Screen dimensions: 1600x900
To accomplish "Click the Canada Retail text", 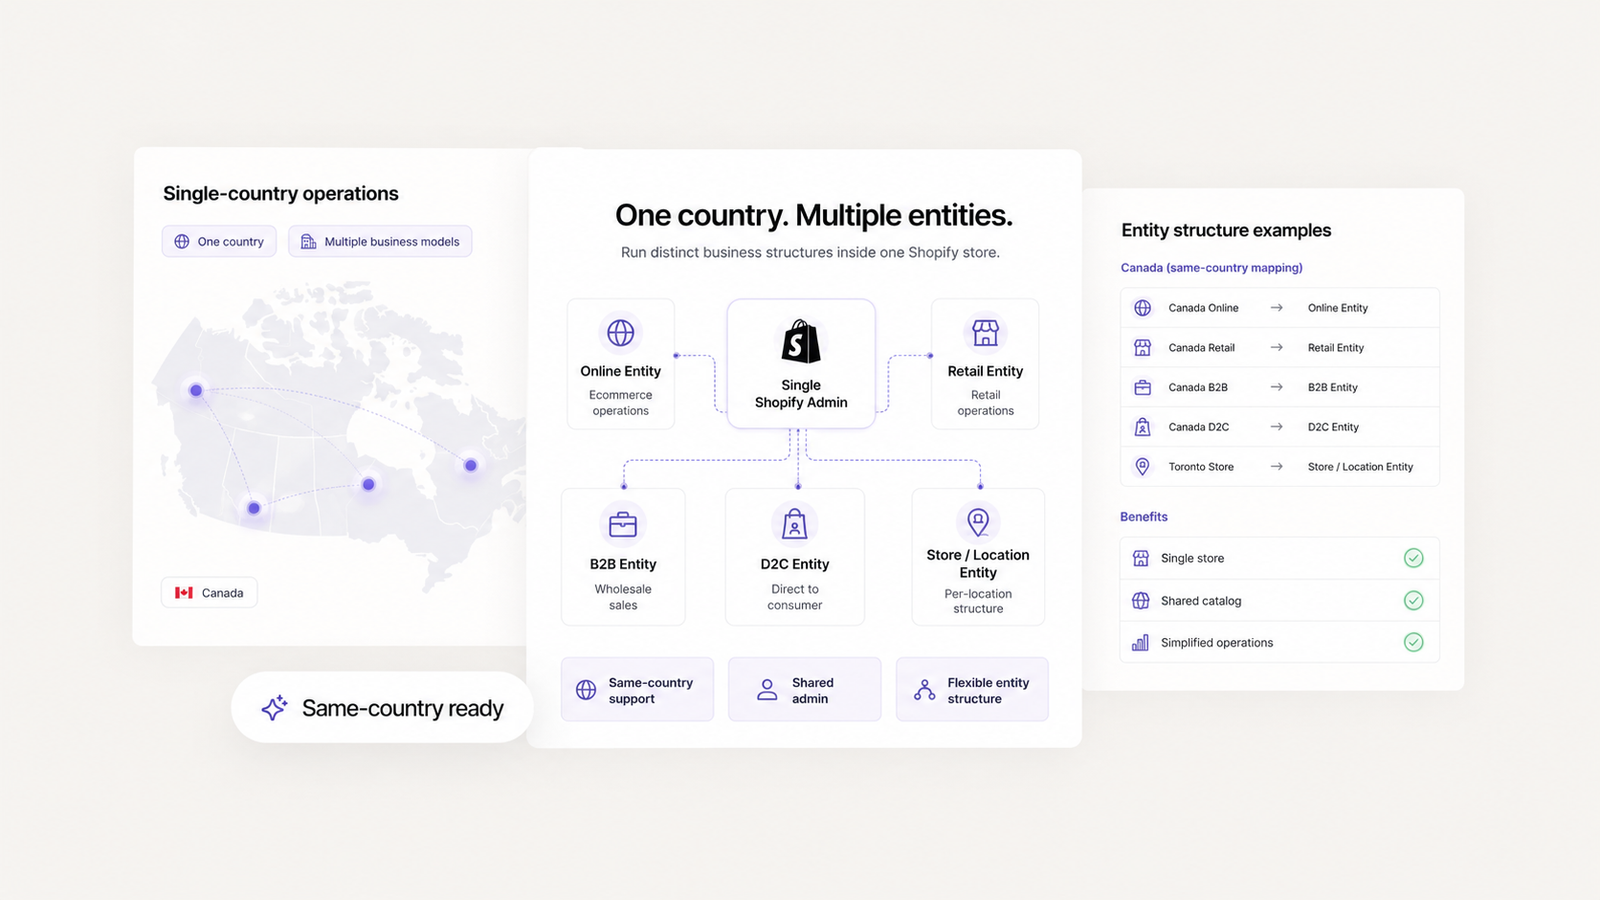I will coord(1202,348).
